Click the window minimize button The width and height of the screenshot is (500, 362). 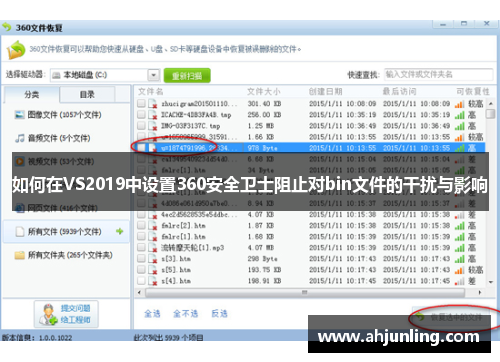[x=443, y=24]
